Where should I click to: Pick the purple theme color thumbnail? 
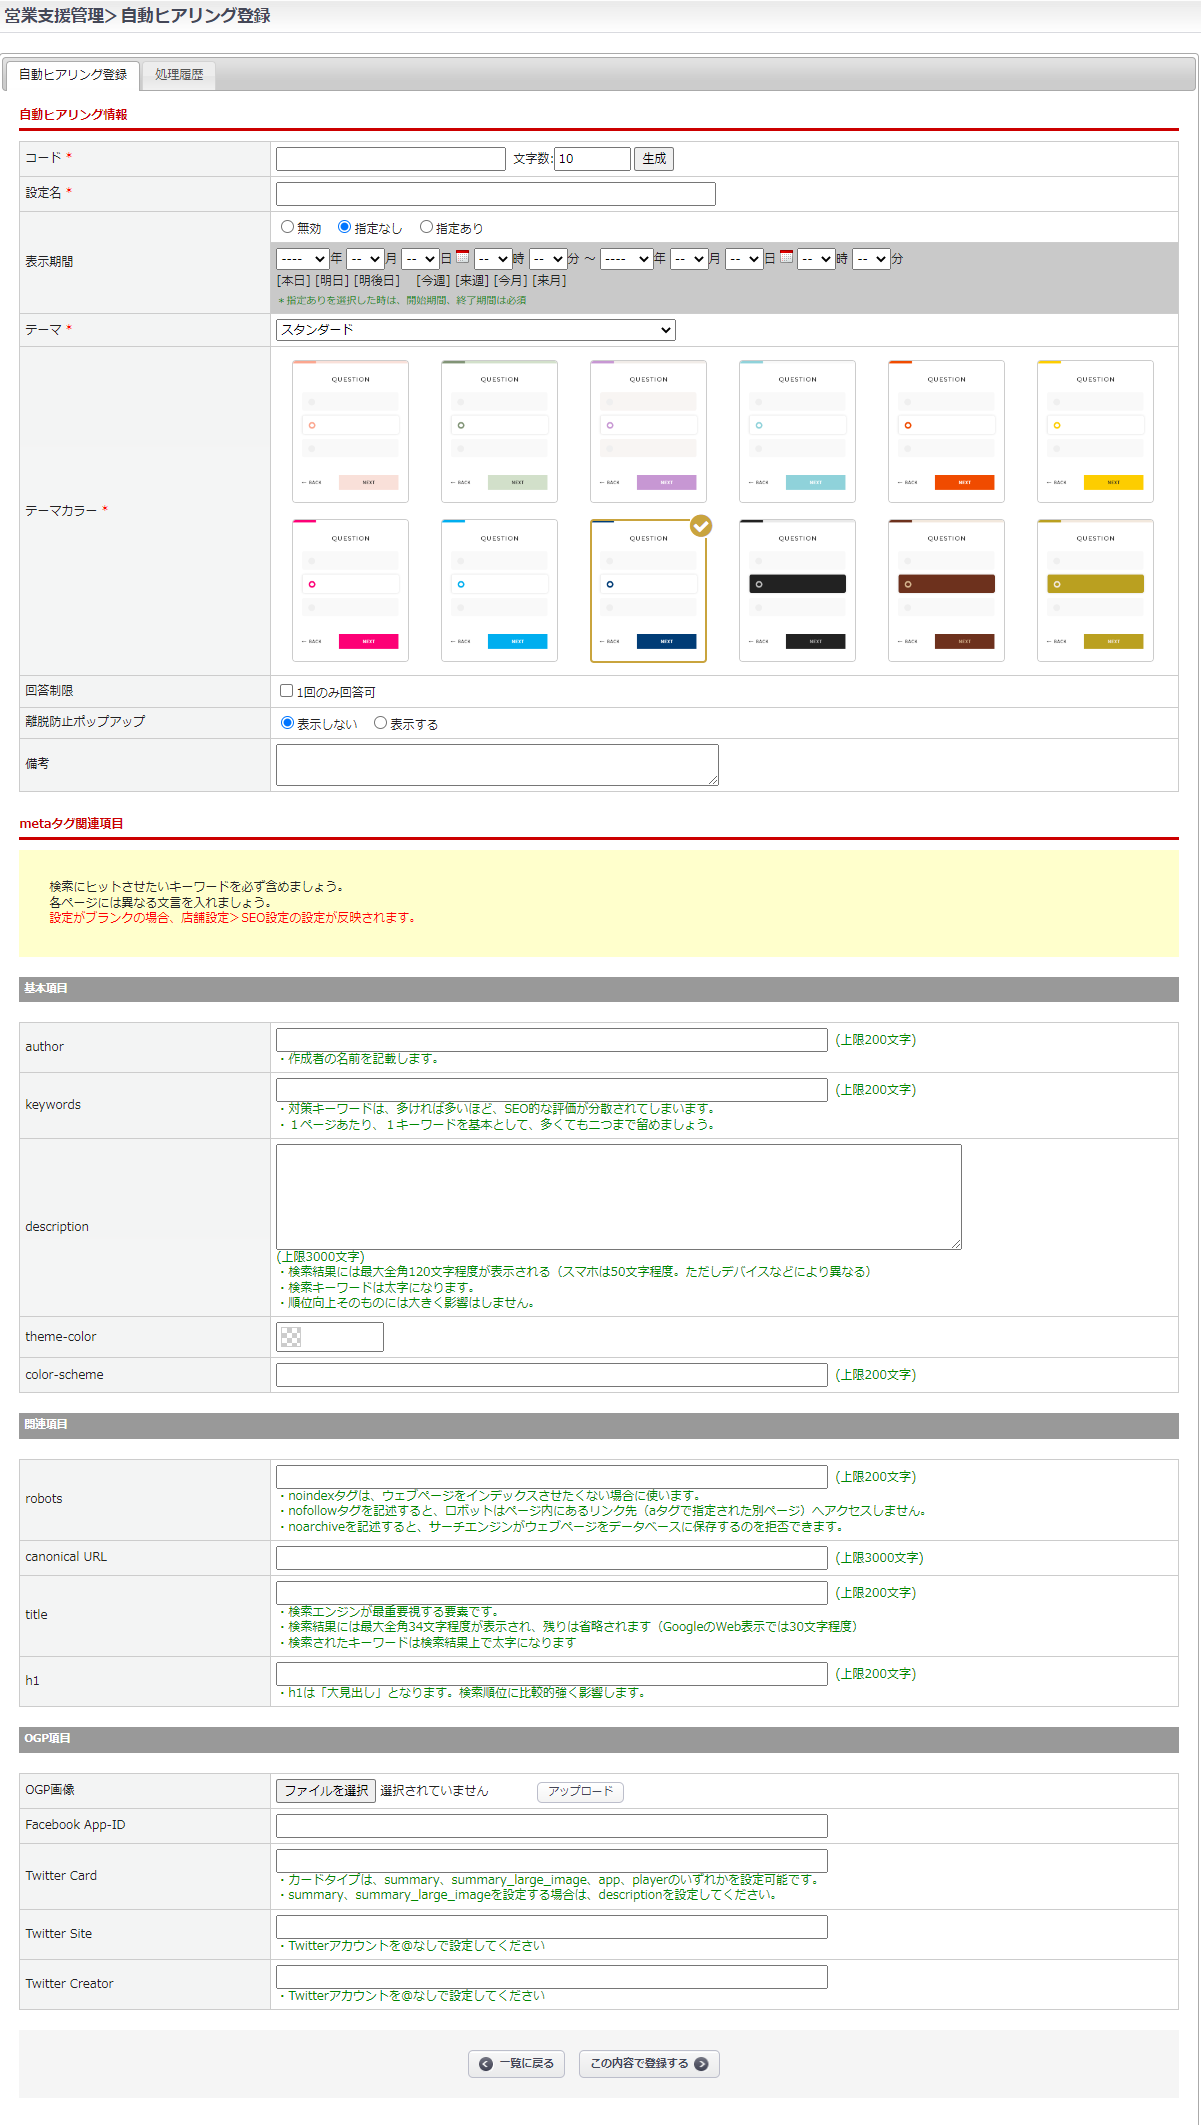click(648, 431)
